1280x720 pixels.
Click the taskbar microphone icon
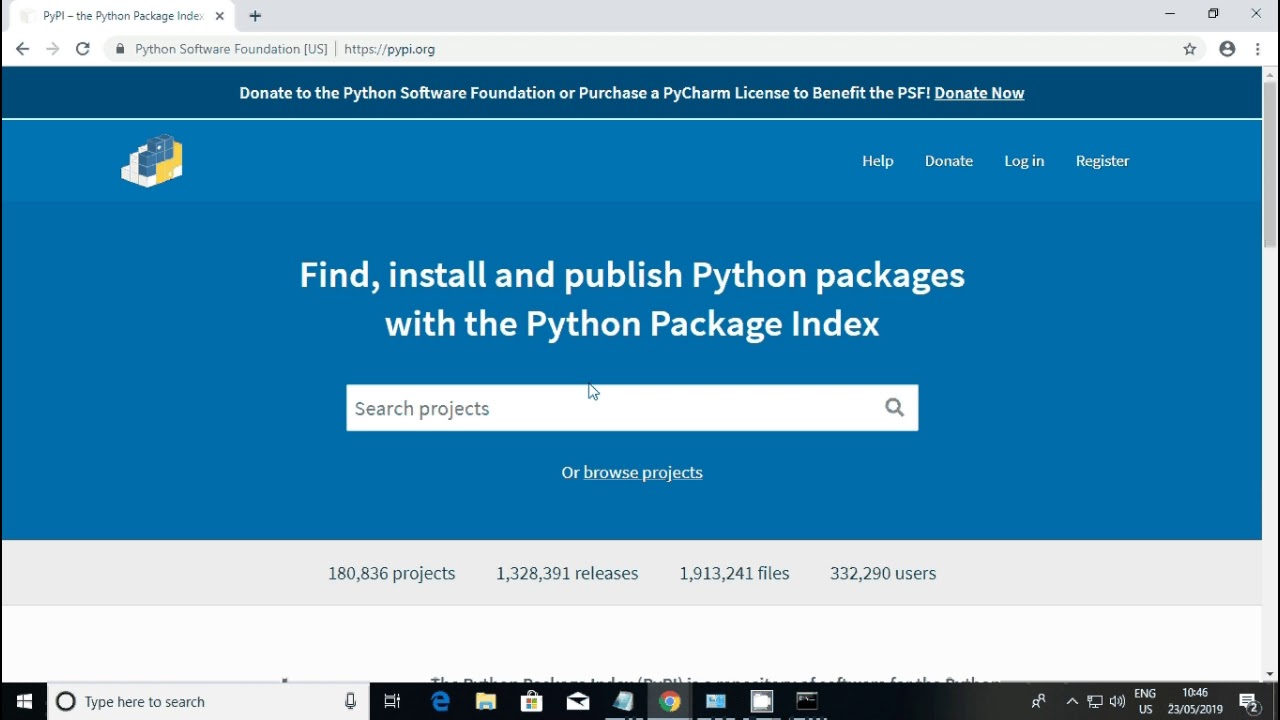point(350,701)
